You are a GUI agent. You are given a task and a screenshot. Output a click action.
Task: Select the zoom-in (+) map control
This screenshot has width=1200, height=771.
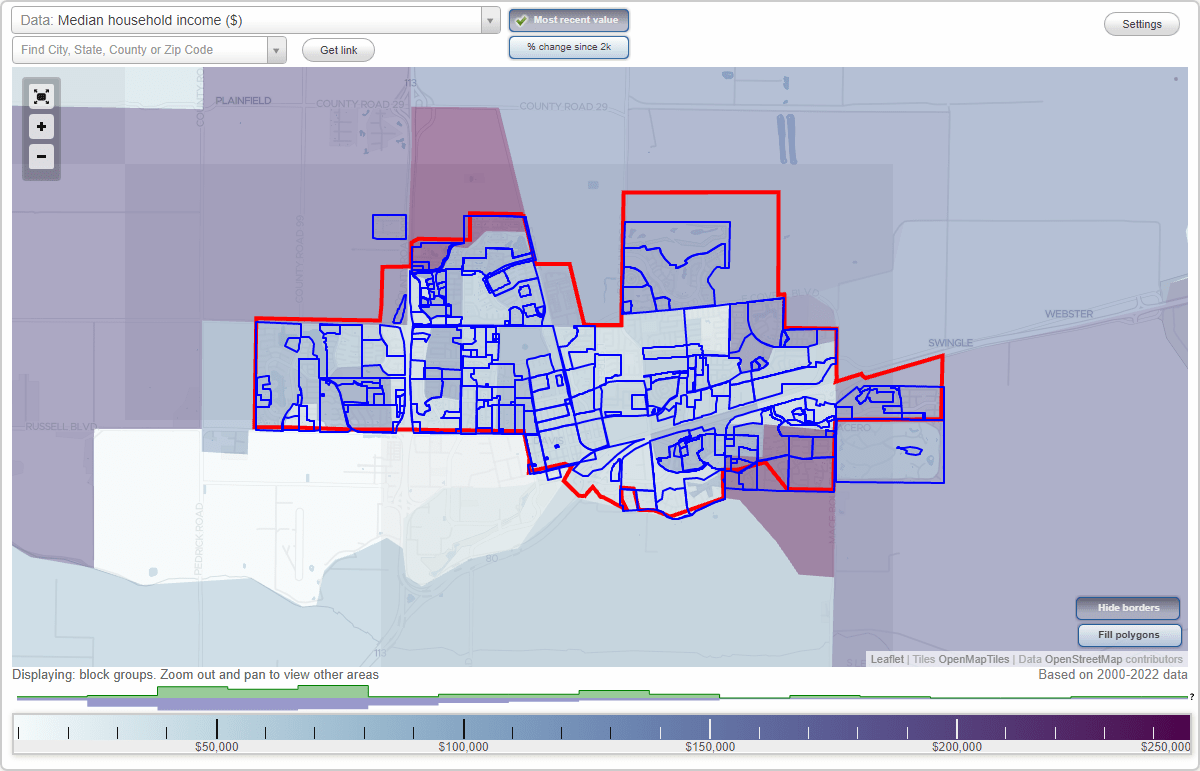point(41,127)
